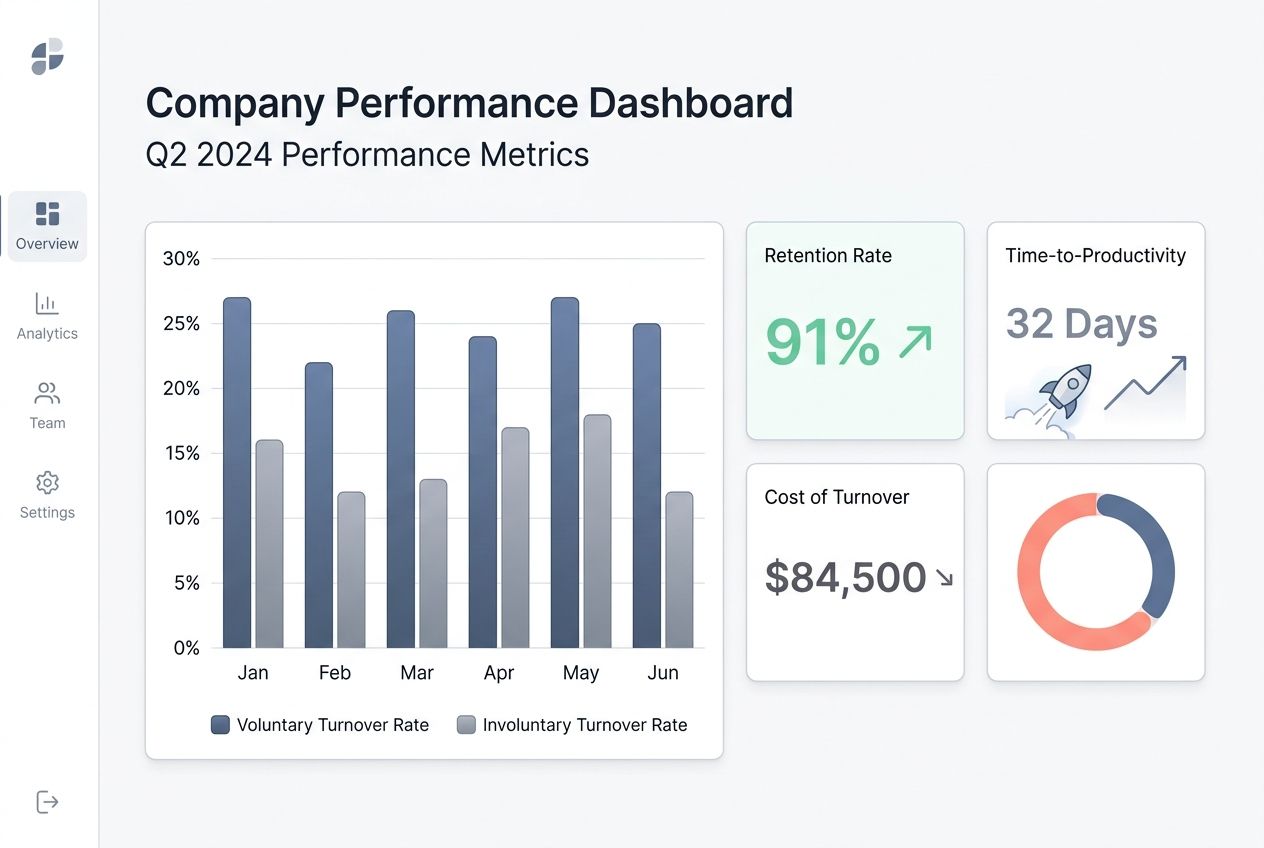The width and height of the screenshot is (1264, 848).
Task: Open the Analytics section
Action: [x=47, y=316]
